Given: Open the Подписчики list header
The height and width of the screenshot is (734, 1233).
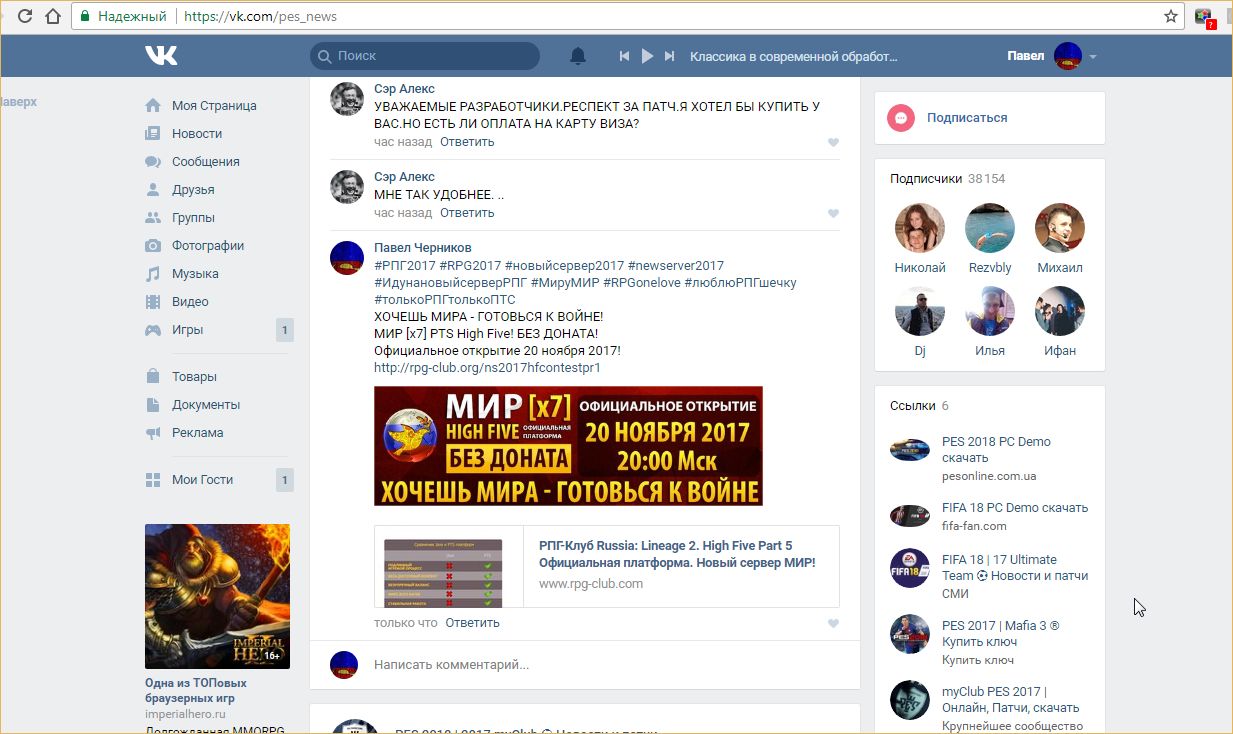Looking at the screenshot, I should tap(947, 179).
